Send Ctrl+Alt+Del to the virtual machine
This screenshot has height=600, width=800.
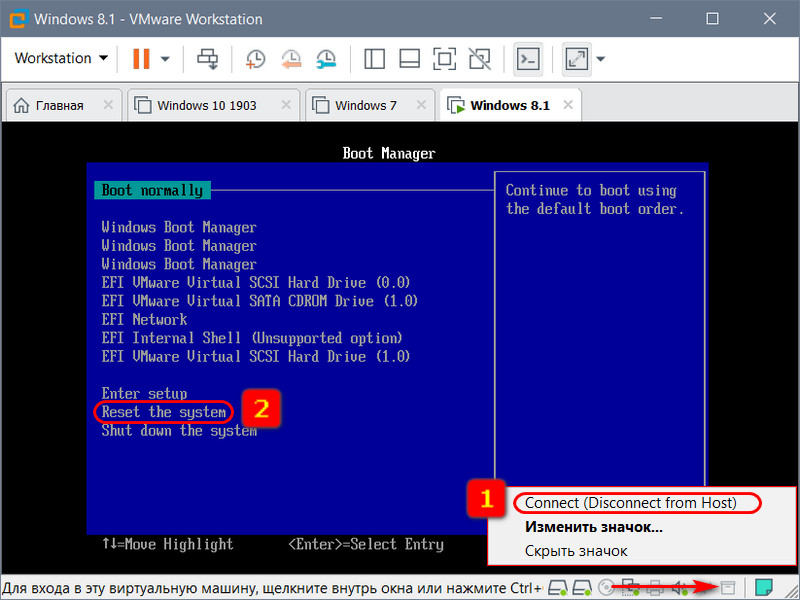click(x=208, y=59)
